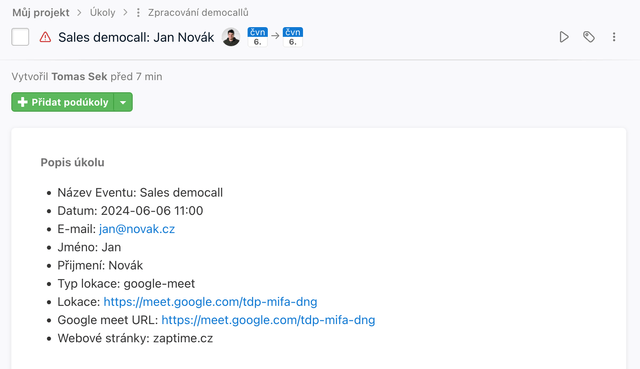
Task: Click the author name Tomas Sek
Action: click(79, 77)
